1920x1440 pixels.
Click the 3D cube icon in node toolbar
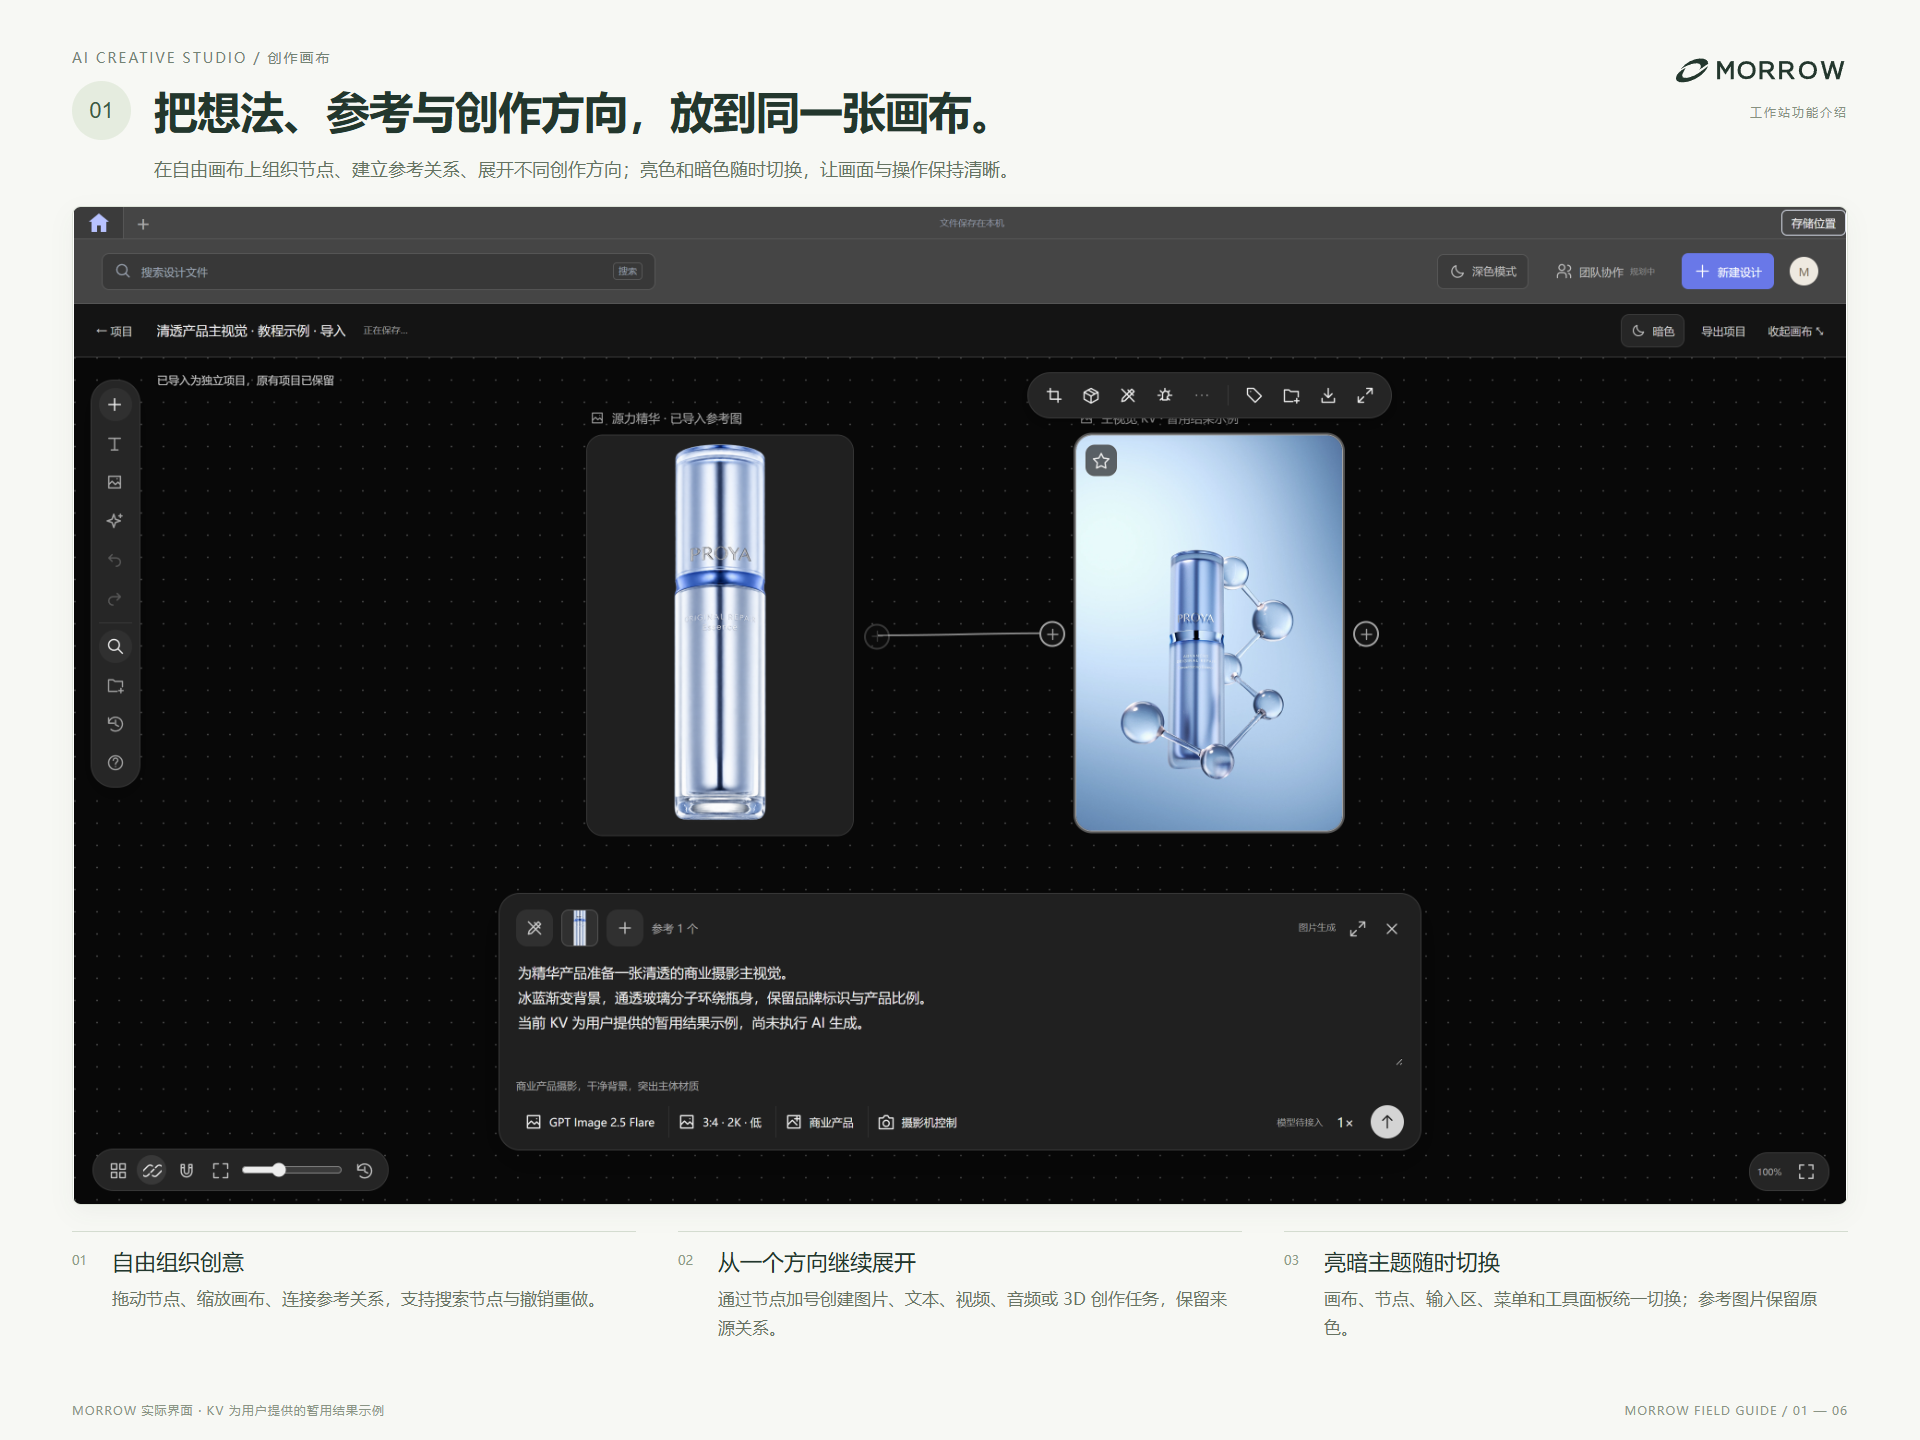1091,396
